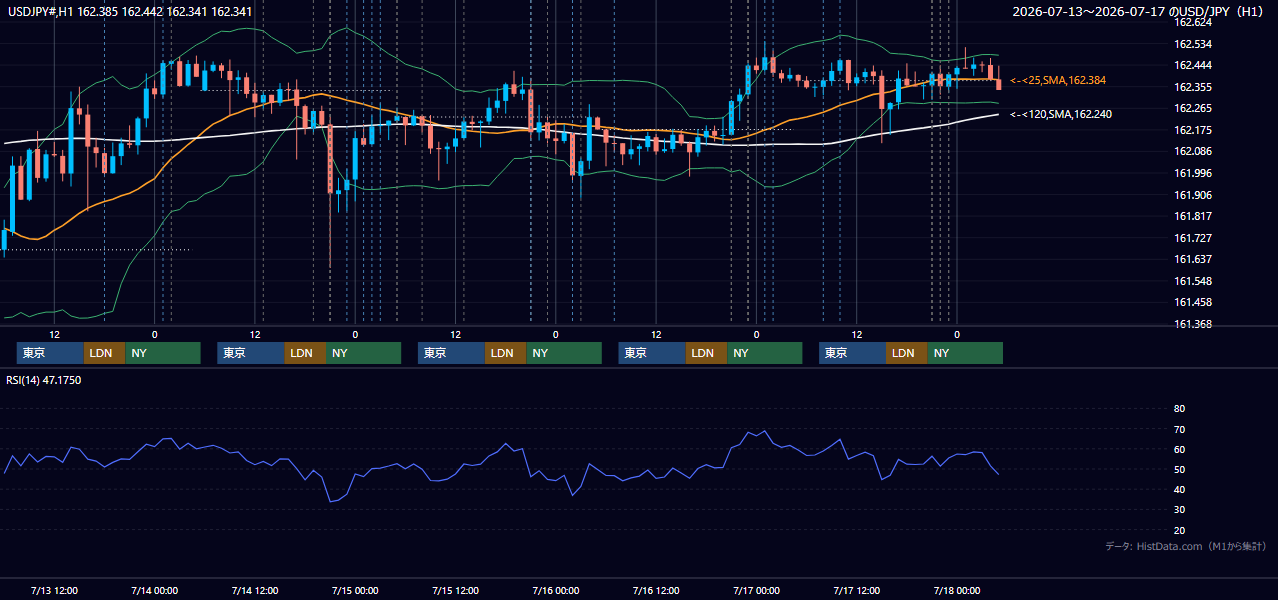The height and width of the screenshot is (600, 1278).
Task: Click price axis value 161.906
Action: 1192,195
